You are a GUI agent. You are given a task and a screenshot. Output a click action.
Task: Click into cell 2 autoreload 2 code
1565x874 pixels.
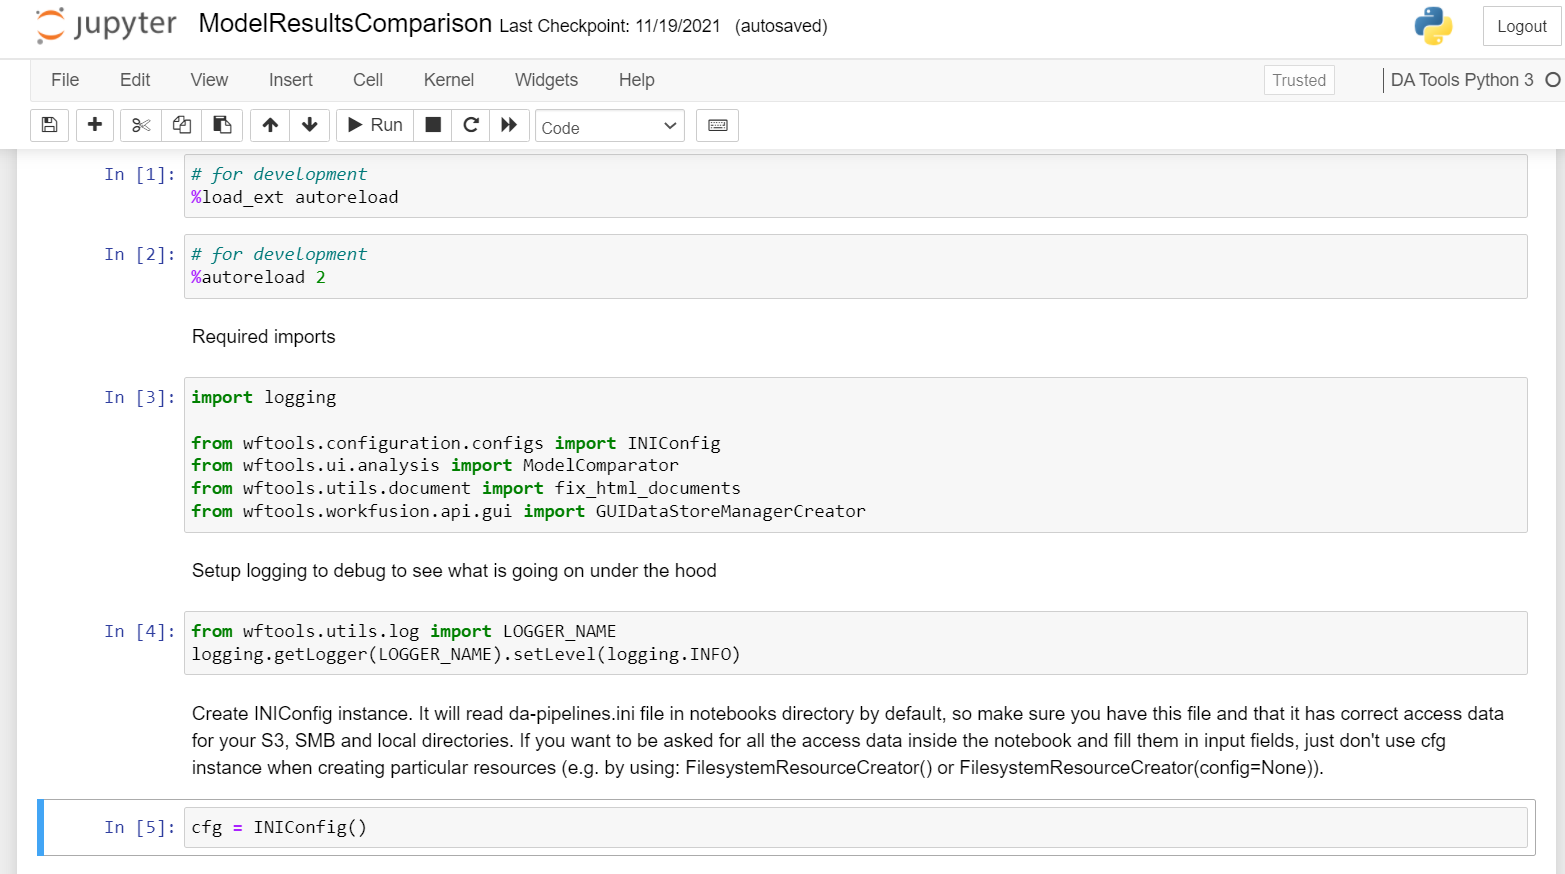(x=855, y=266)
